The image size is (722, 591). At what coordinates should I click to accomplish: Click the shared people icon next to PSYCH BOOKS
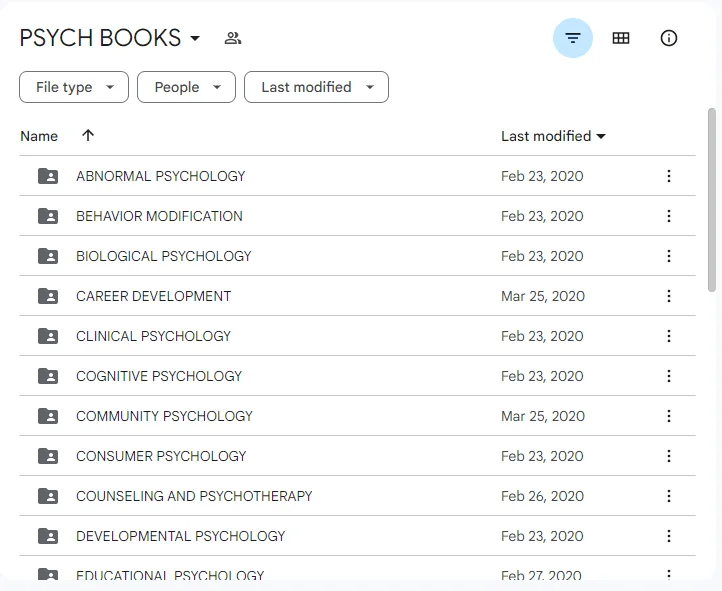pyautogui.click(x=233, y=38)
